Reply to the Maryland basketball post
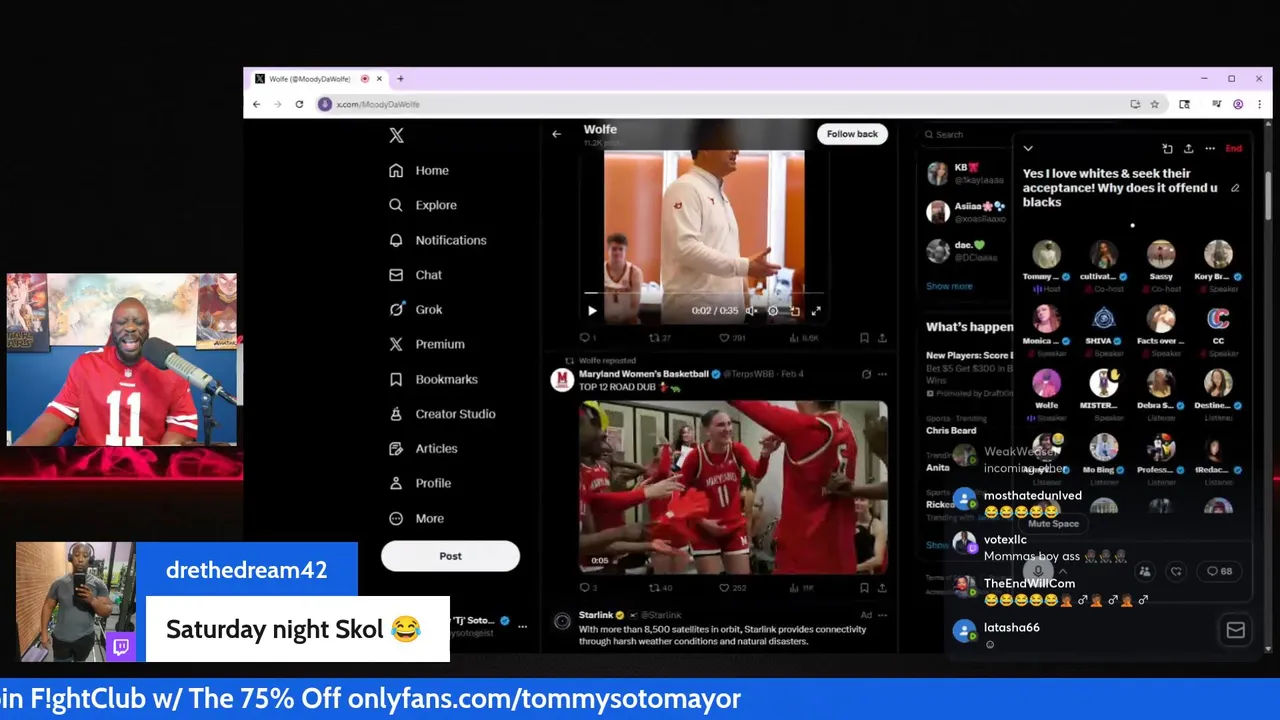Screen dimensions: 1280x720 pos(587,588)
